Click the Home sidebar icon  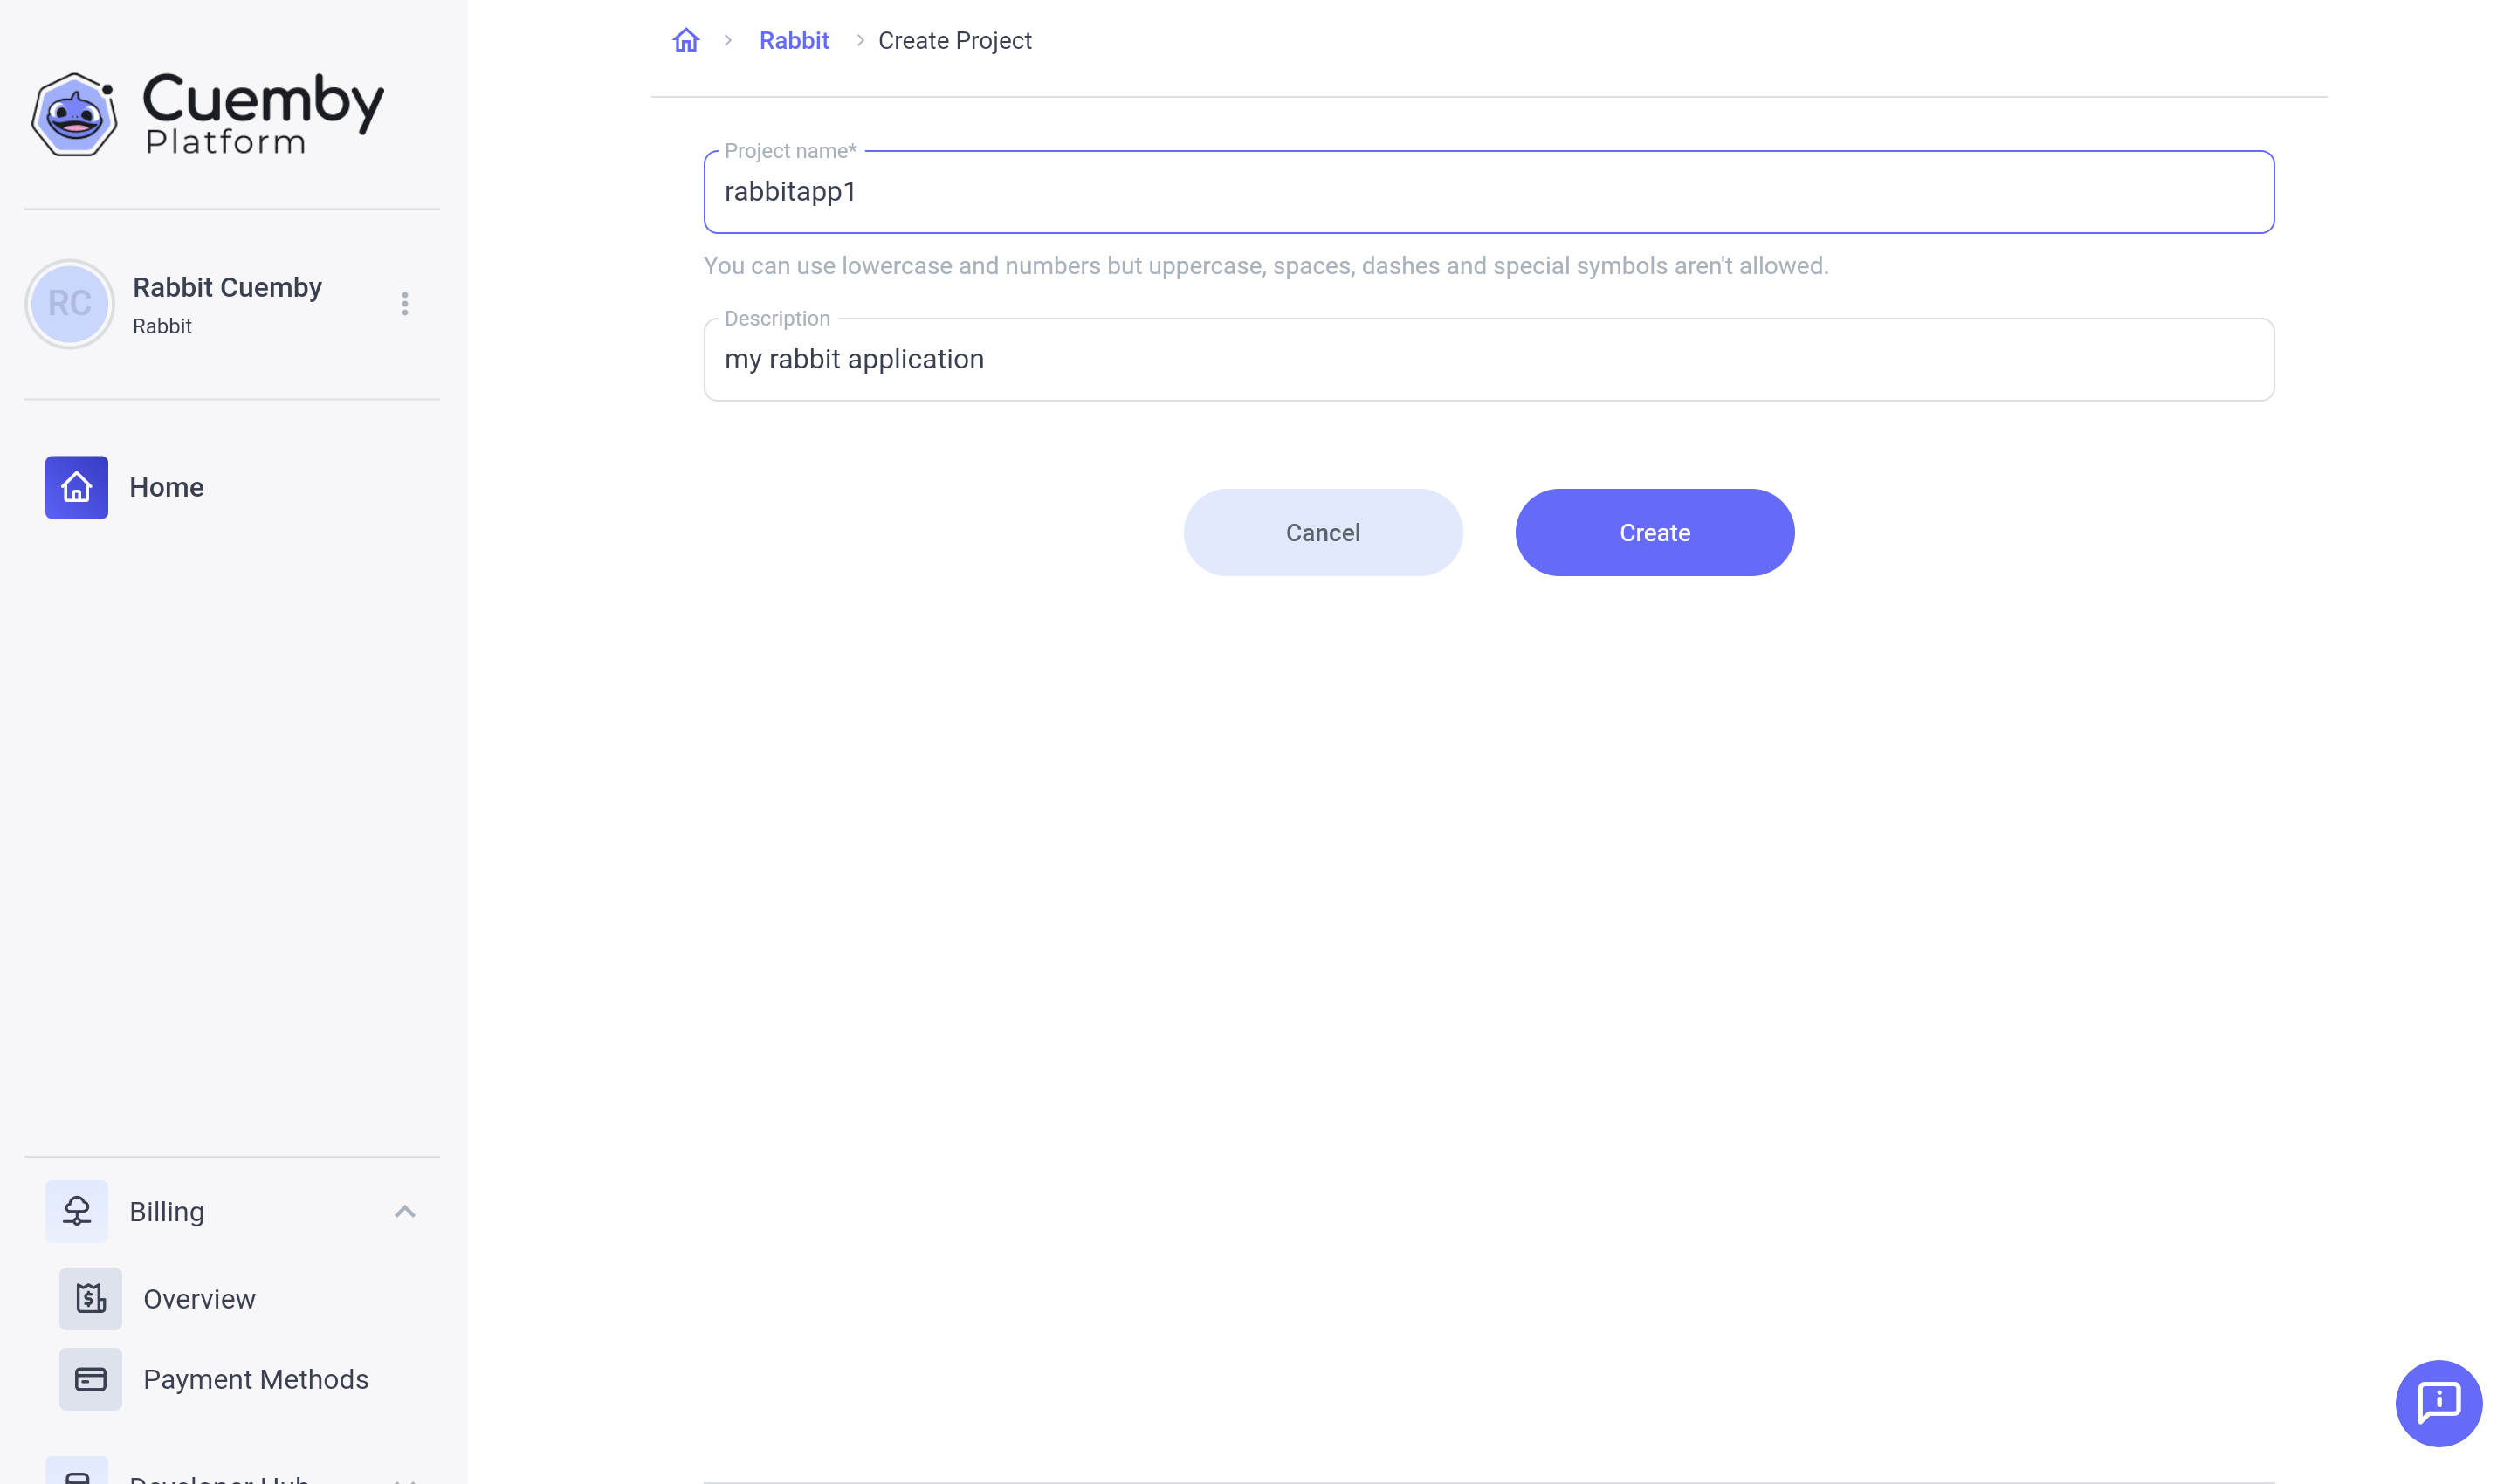[x=77, y=488]
